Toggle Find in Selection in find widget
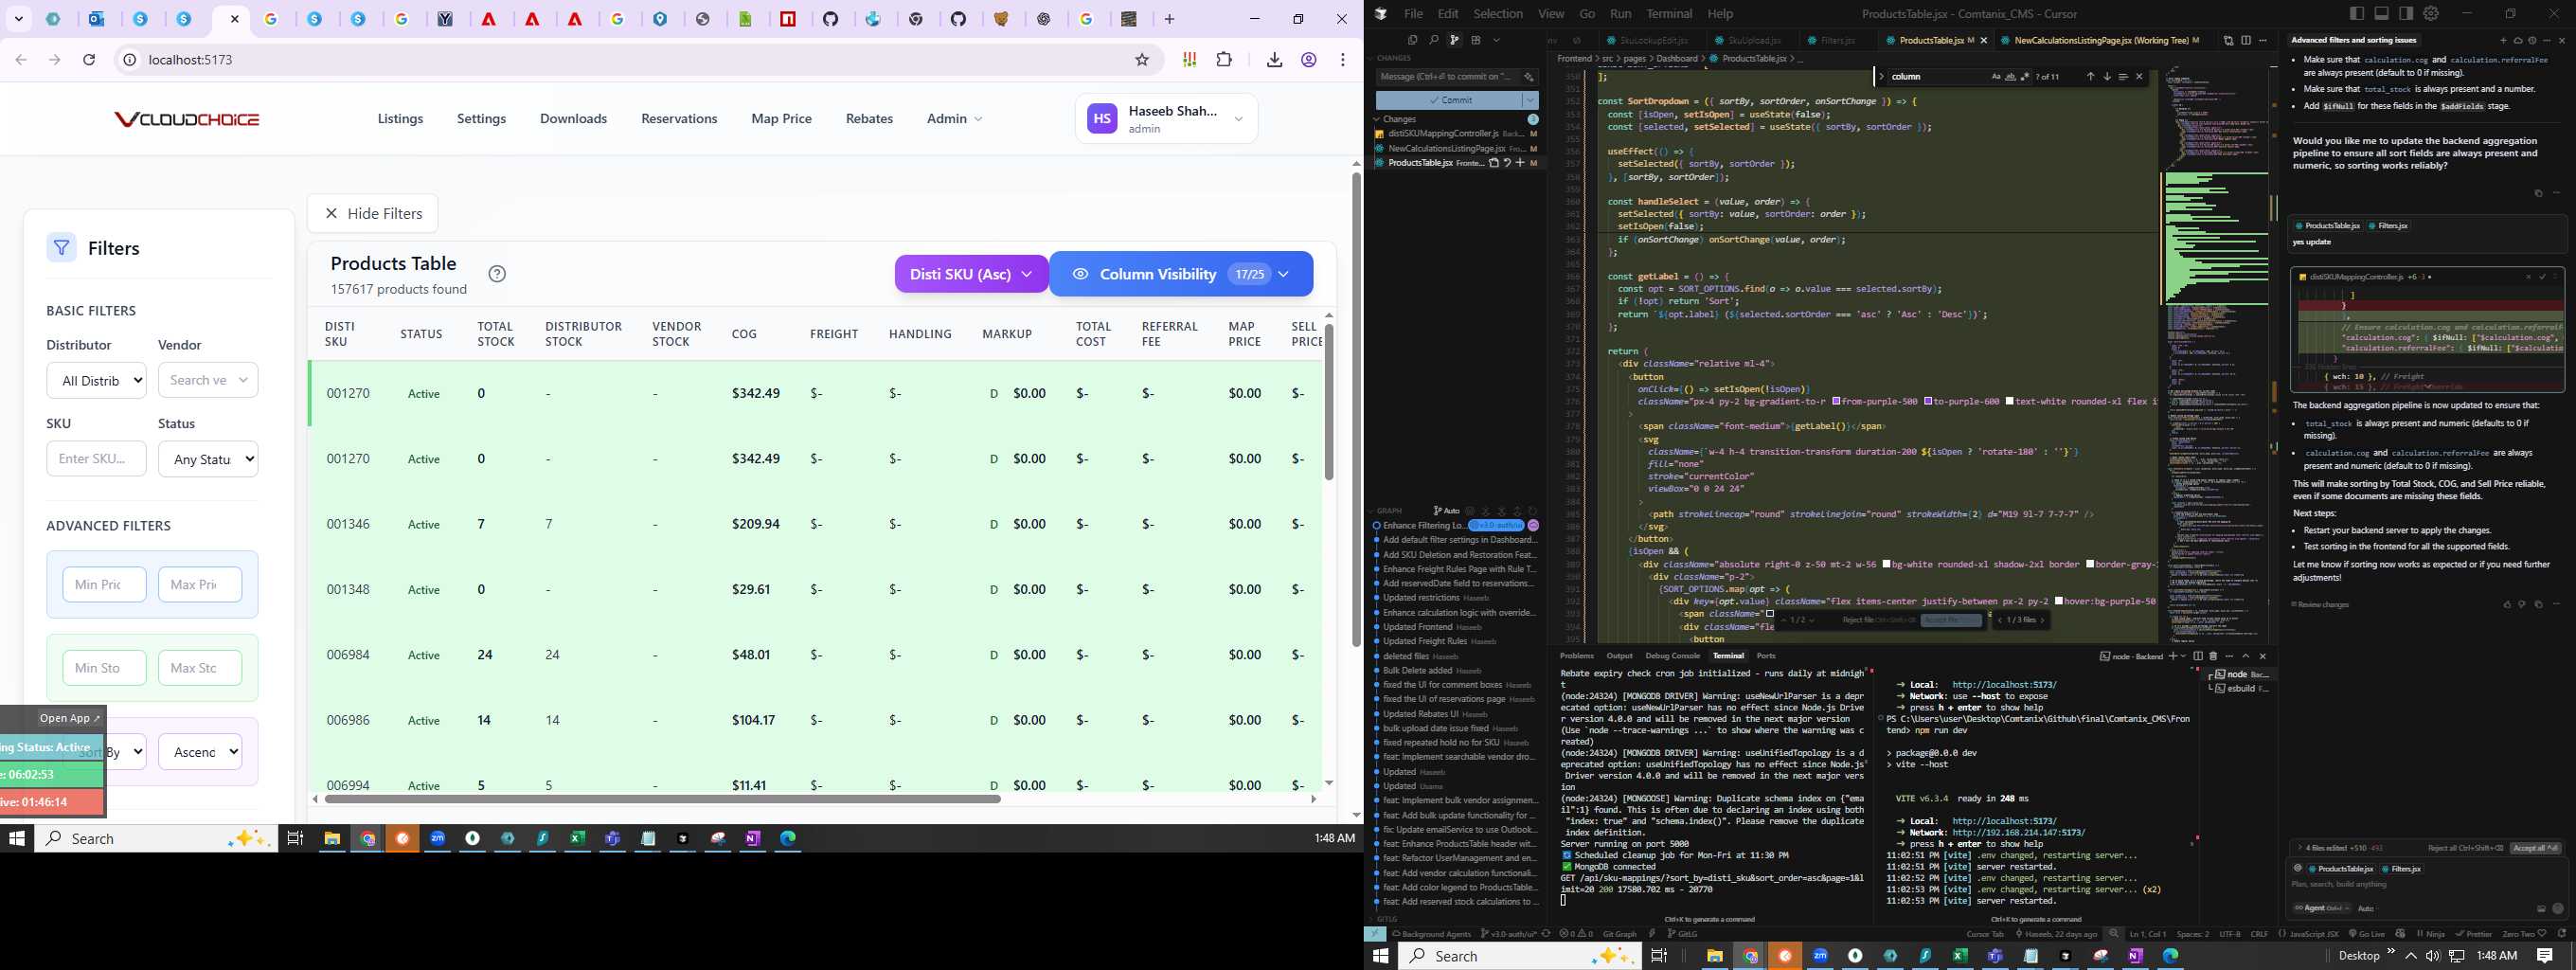 2123,76
